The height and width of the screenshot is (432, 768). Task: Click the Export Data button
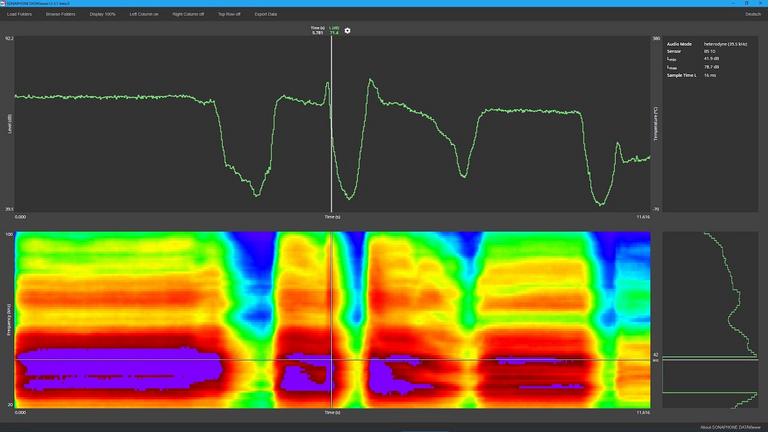point(266,14)
